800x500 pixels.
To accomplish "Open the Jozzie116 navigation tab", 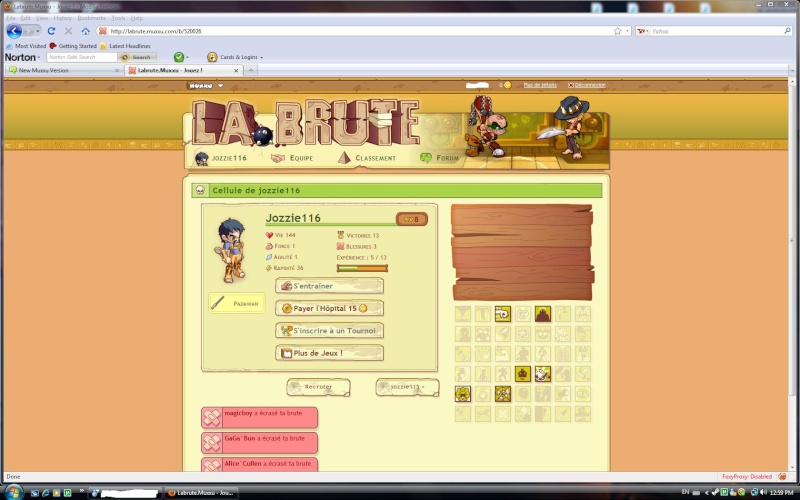I will pos(221,158).
